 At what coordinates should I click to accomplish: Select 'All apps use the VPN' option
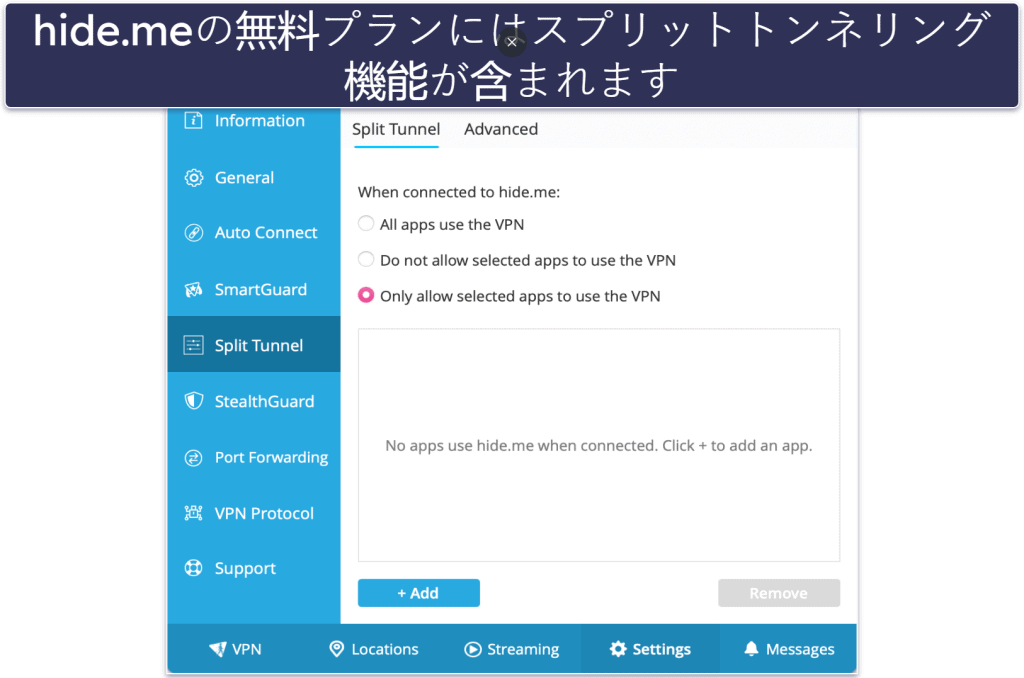tap(366, 224)
